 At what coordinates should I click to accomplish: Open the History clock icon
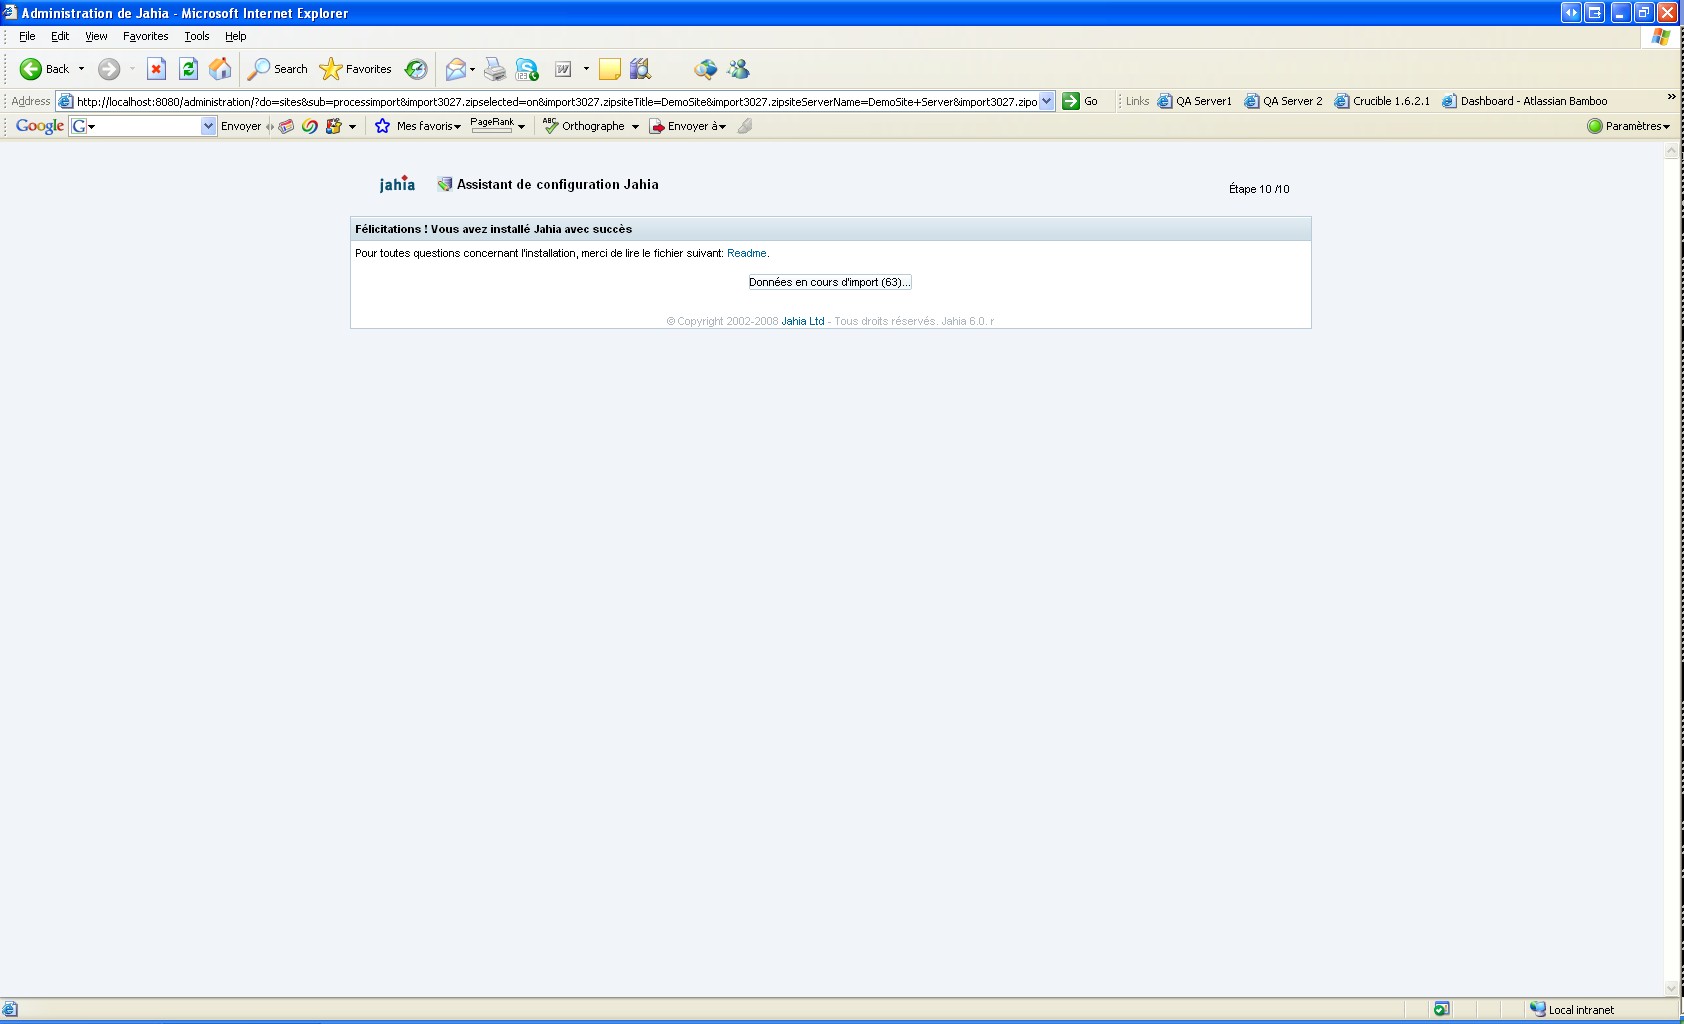416,69
